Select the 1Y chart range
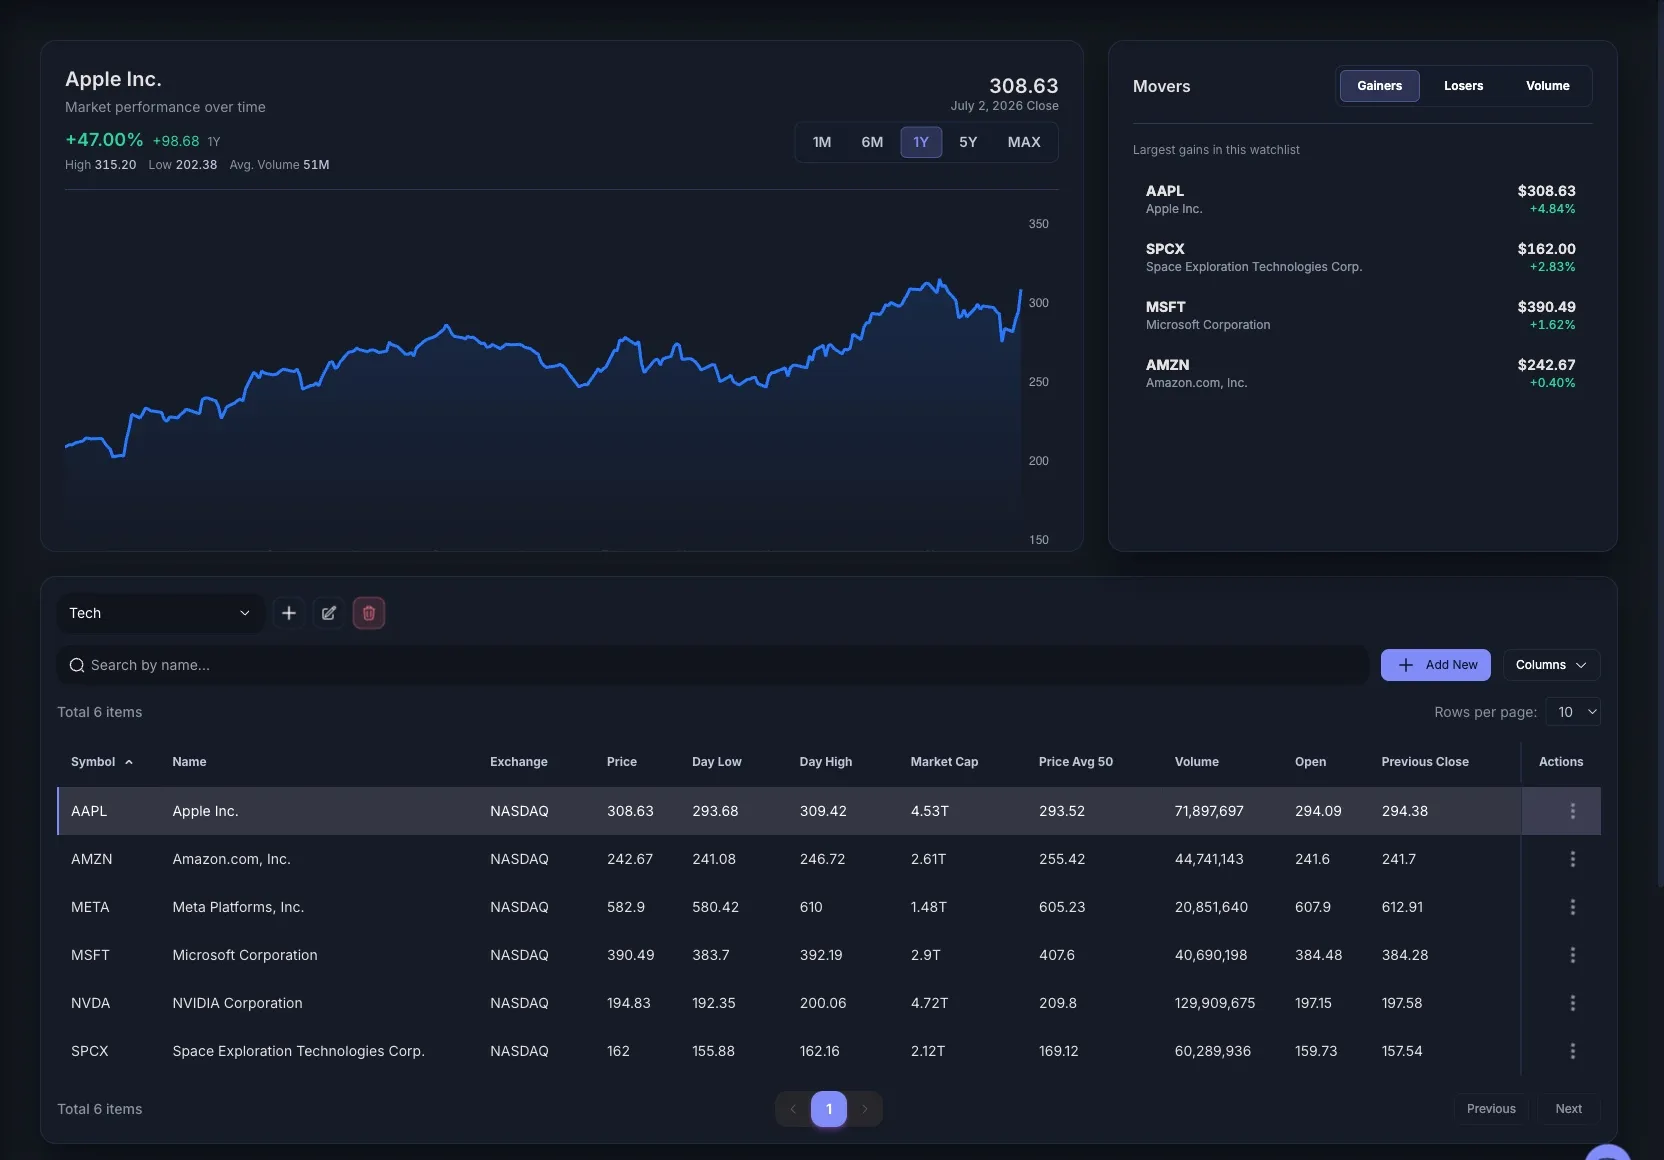The height and width of the screenshot is (1160, 1664). [921, 142]
